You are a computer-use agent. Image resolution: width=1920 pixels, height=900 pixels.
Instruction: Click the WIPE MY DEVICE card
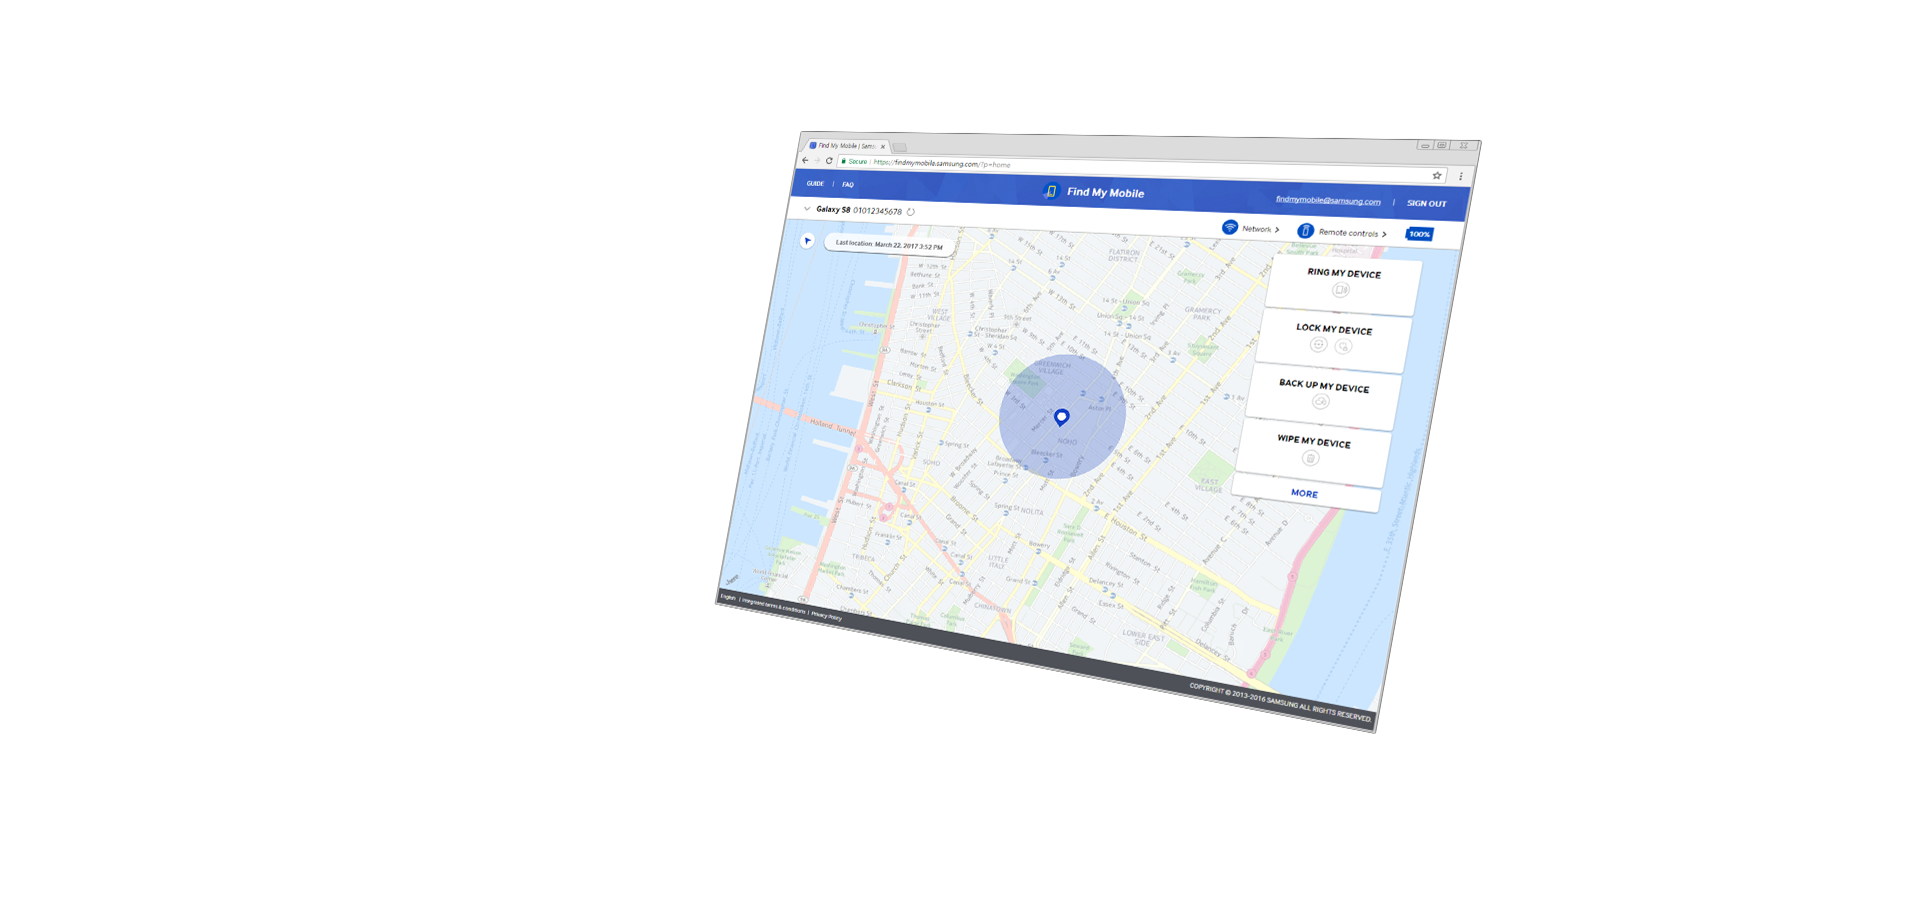[1313, 452]
